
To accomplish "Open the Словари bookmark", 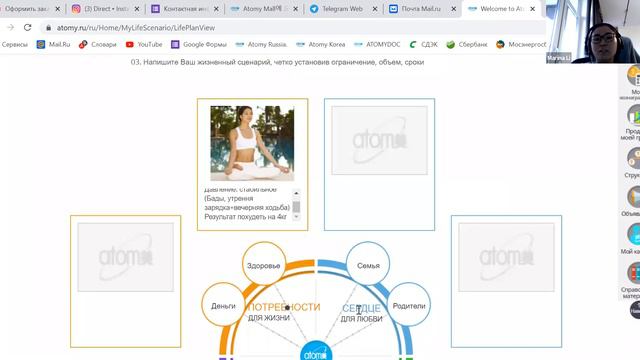I will pos(98,44).
